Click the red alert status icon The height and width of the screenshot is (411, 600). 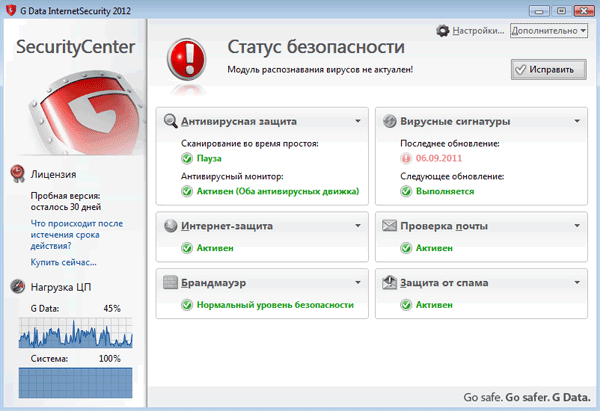(x=186, y=59)
